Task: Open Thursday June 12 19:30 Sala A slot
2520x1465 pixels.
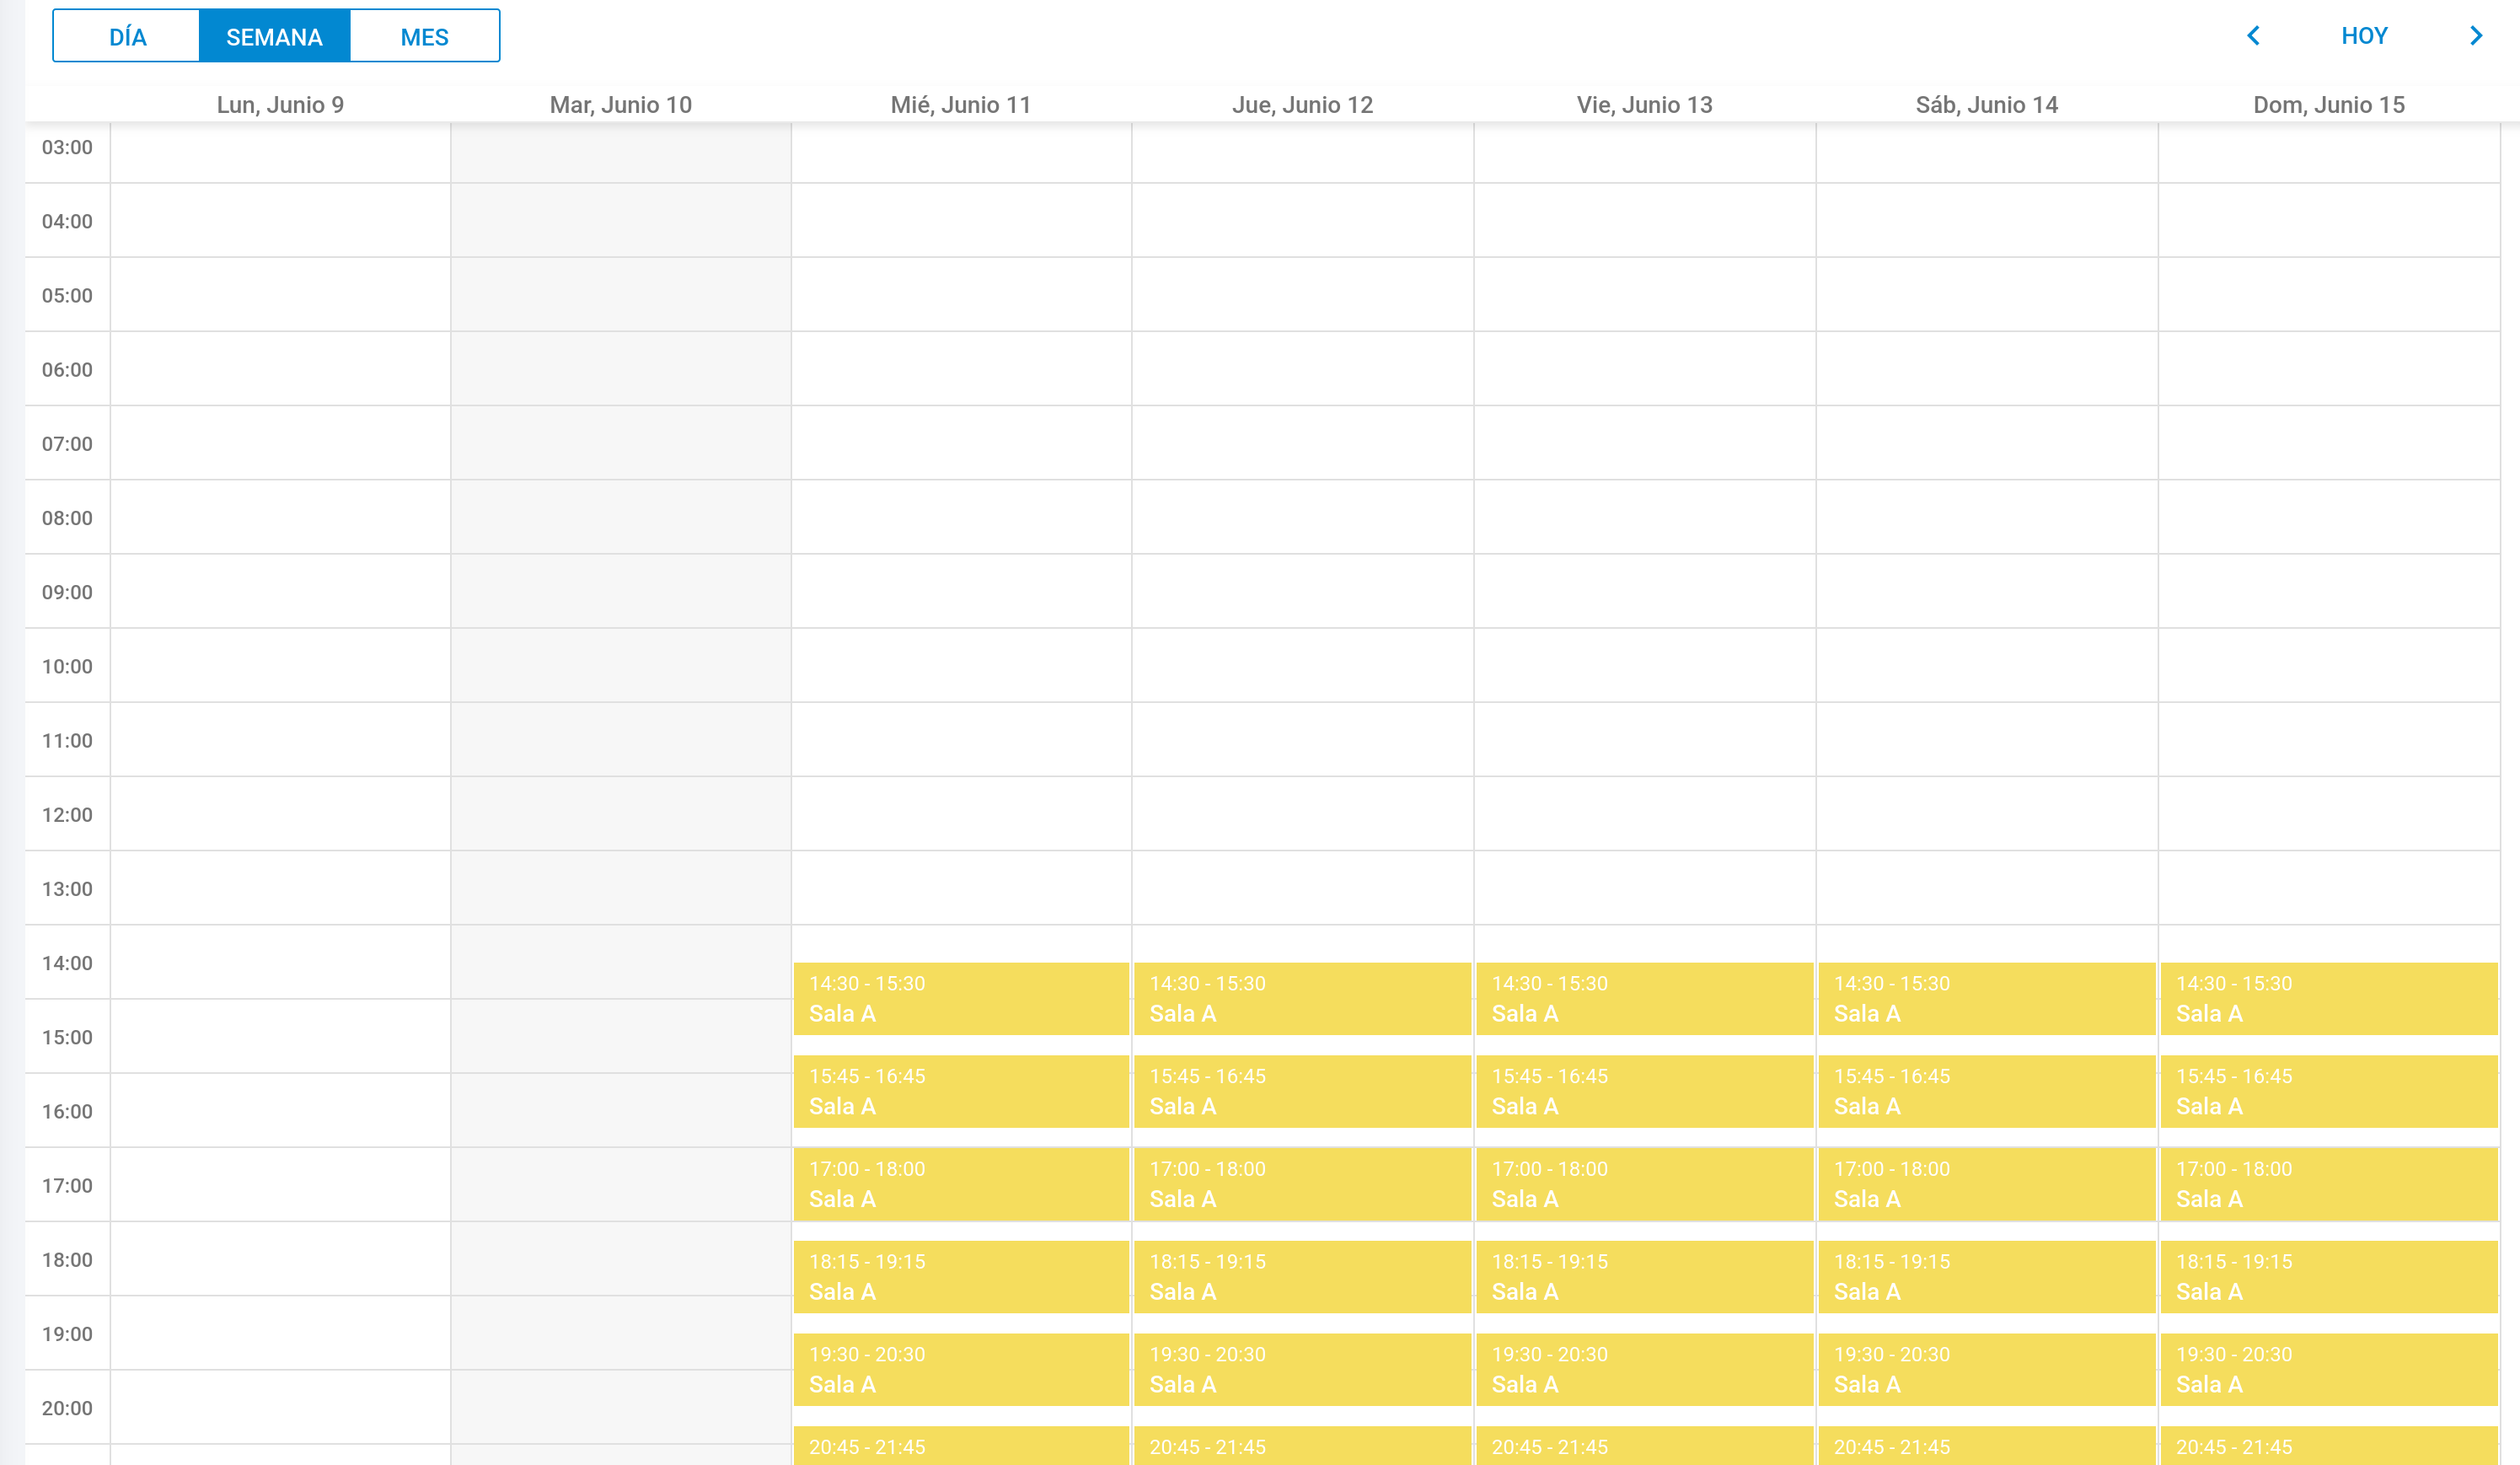Action: [1302, 1369]
